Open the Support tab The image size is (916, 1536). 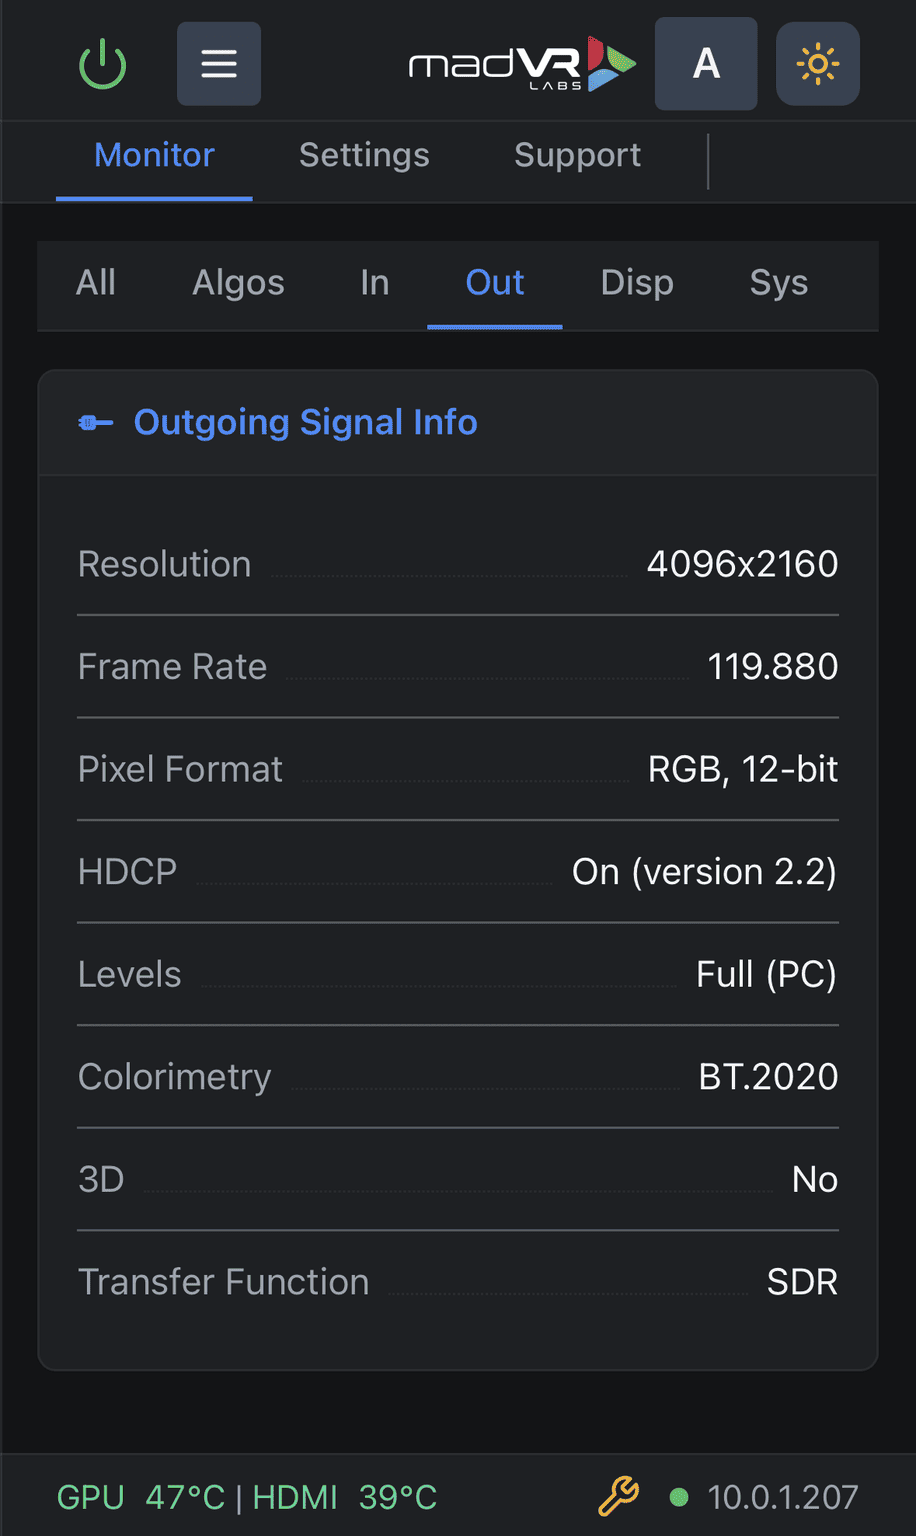pyautogui.click(x=577, y=155)
